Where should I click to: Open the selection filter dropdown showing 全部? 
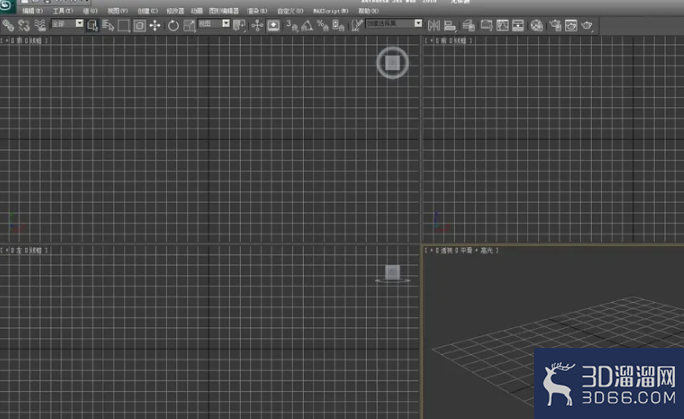click(67, 24)
